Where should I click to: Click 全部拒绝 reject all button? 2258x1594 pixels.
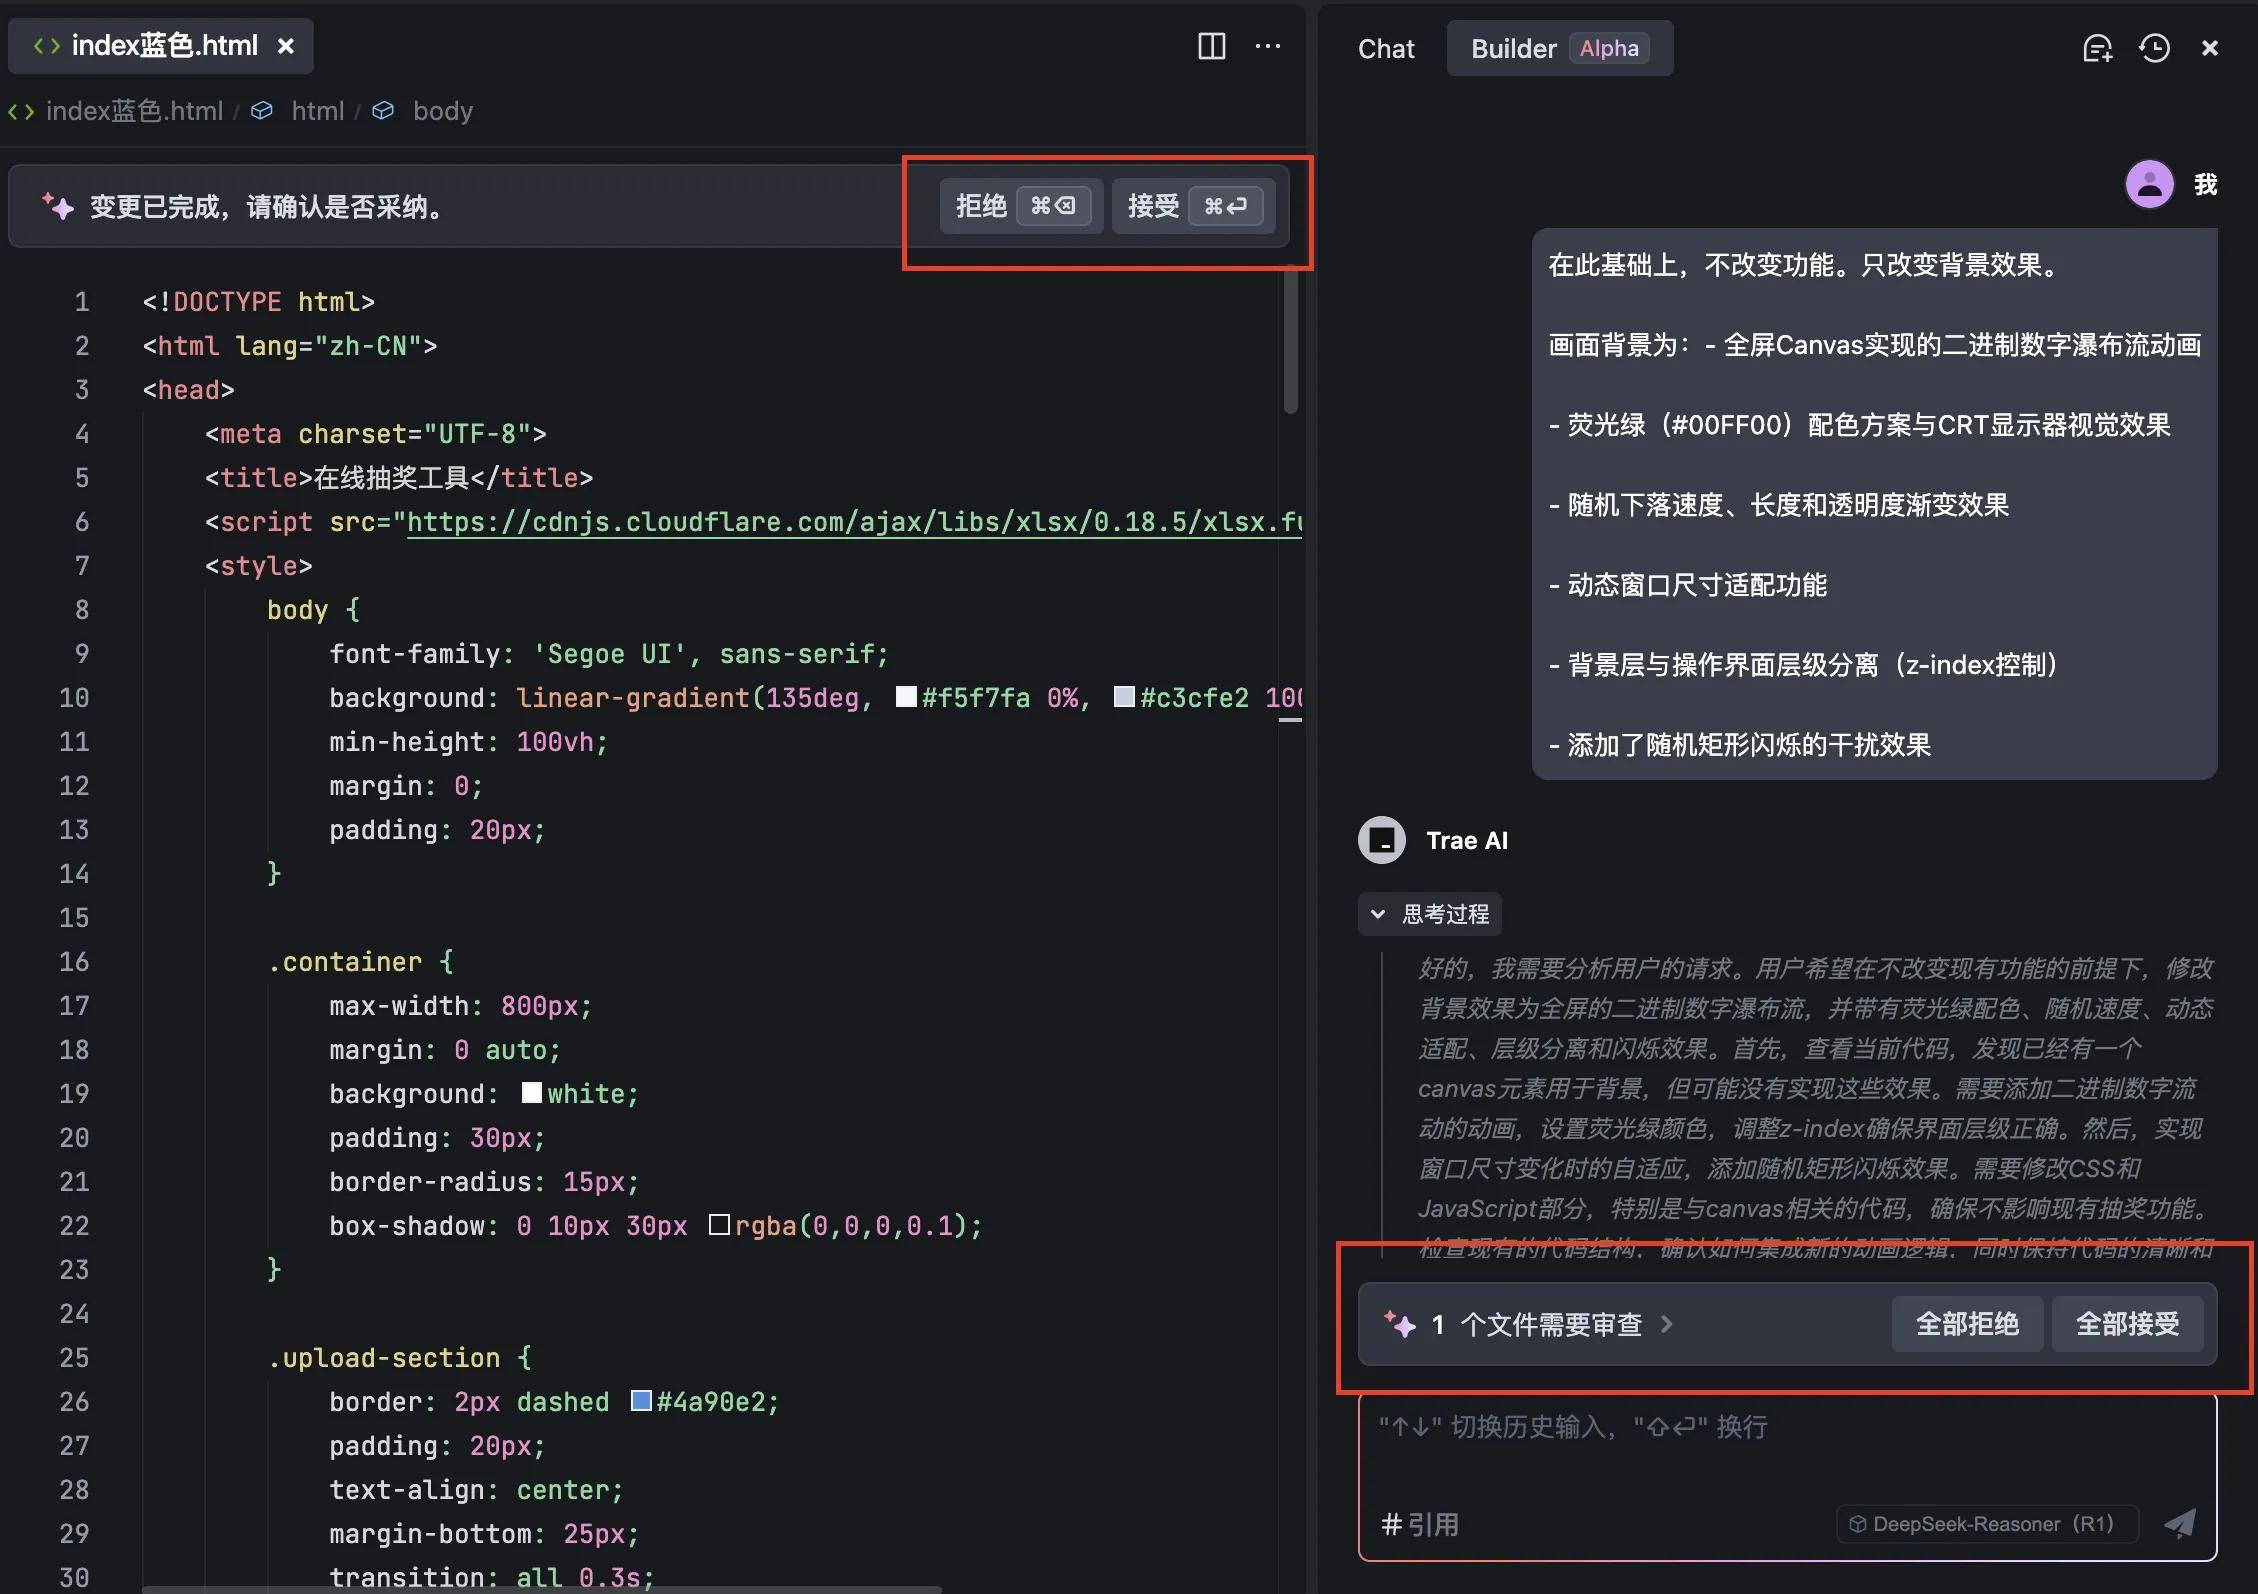point(1966,1325)
